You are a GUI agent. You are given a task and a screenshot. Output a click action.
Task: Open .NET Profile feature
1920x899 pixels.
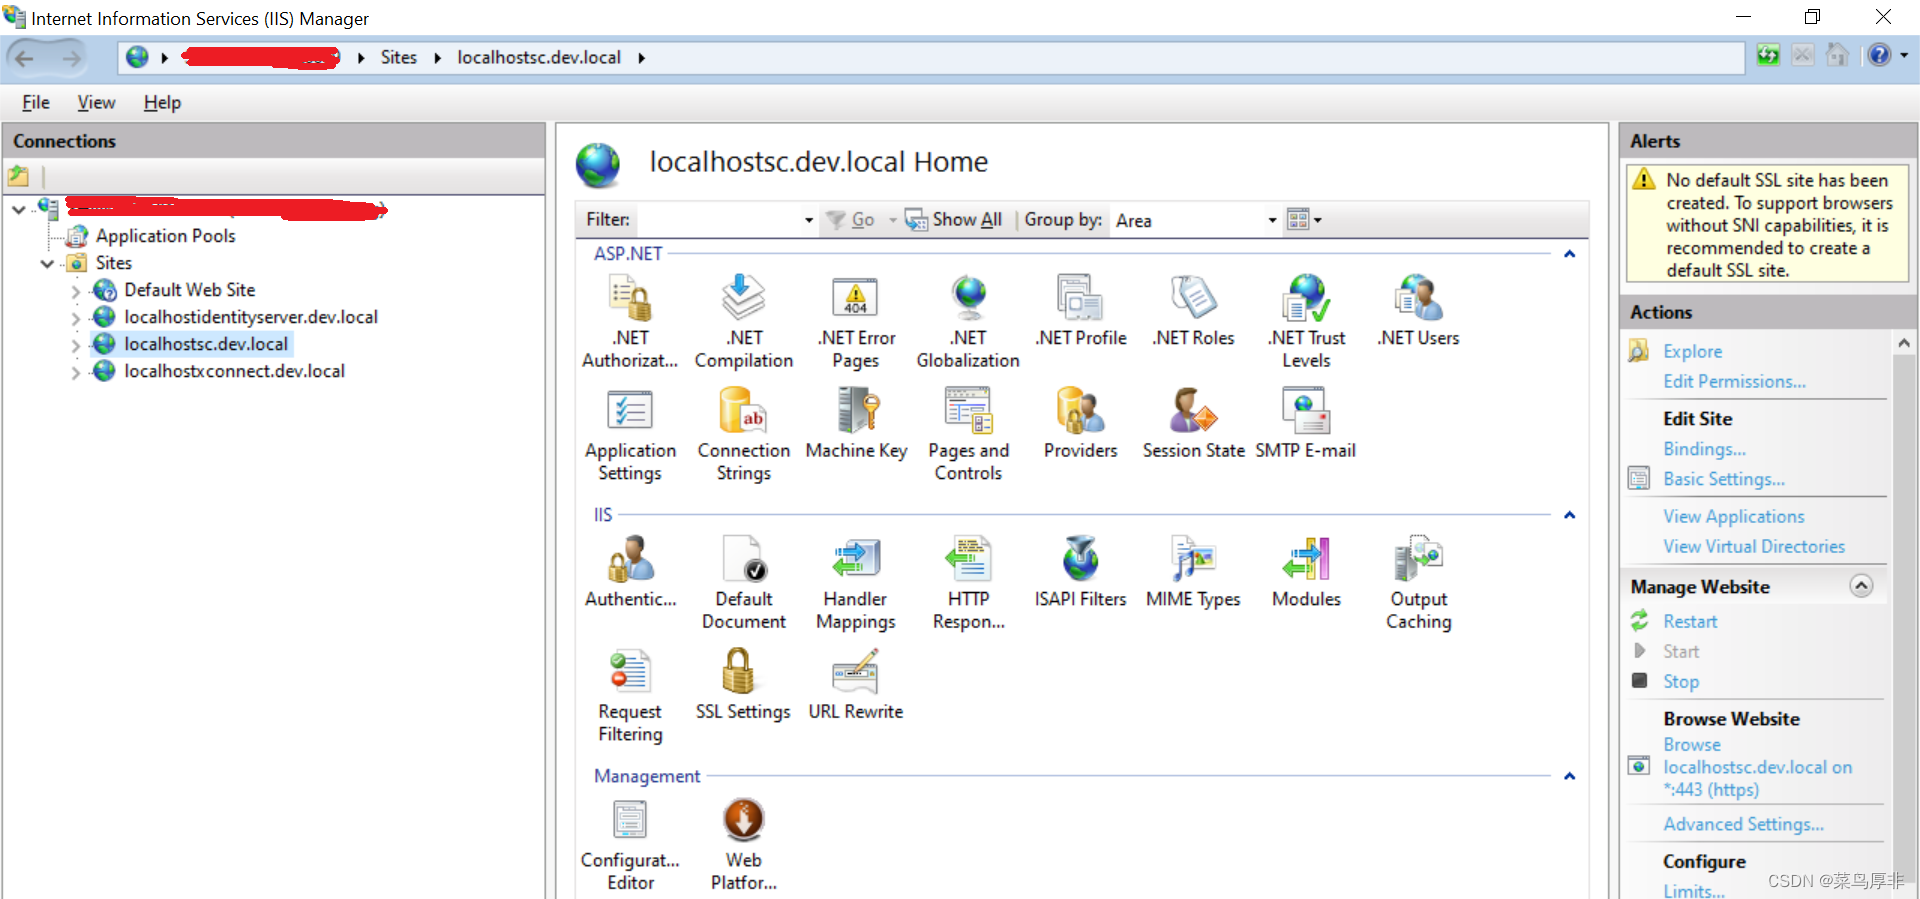point(1080,311)
